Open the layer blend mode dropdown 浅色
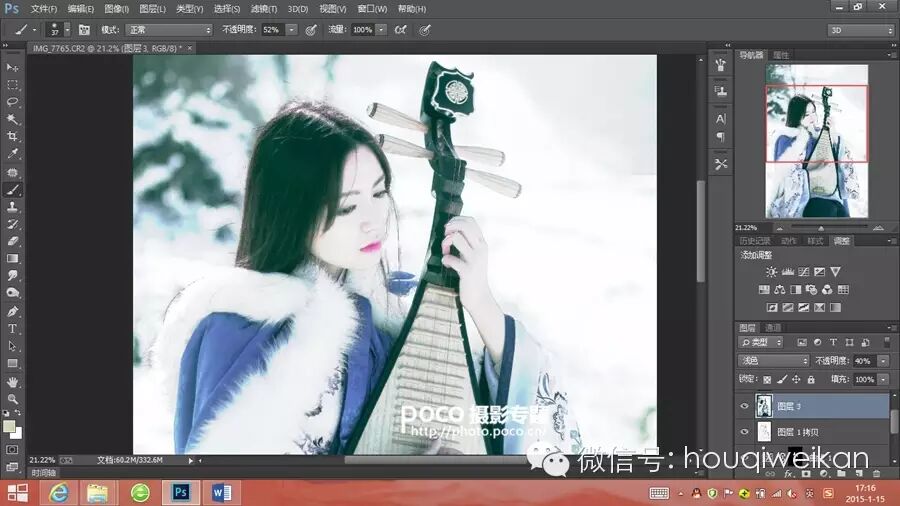 773,361
